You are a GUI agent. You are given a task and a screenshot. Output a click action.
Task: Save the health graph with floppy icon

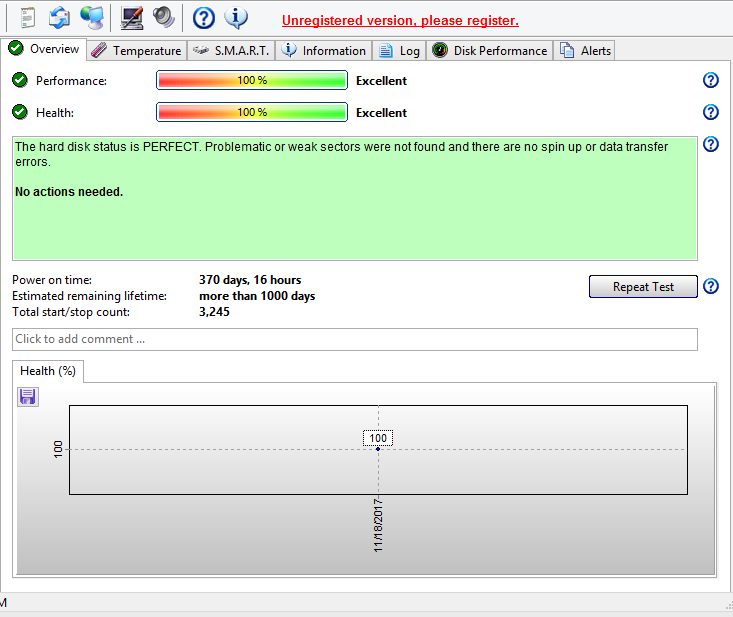28,397
